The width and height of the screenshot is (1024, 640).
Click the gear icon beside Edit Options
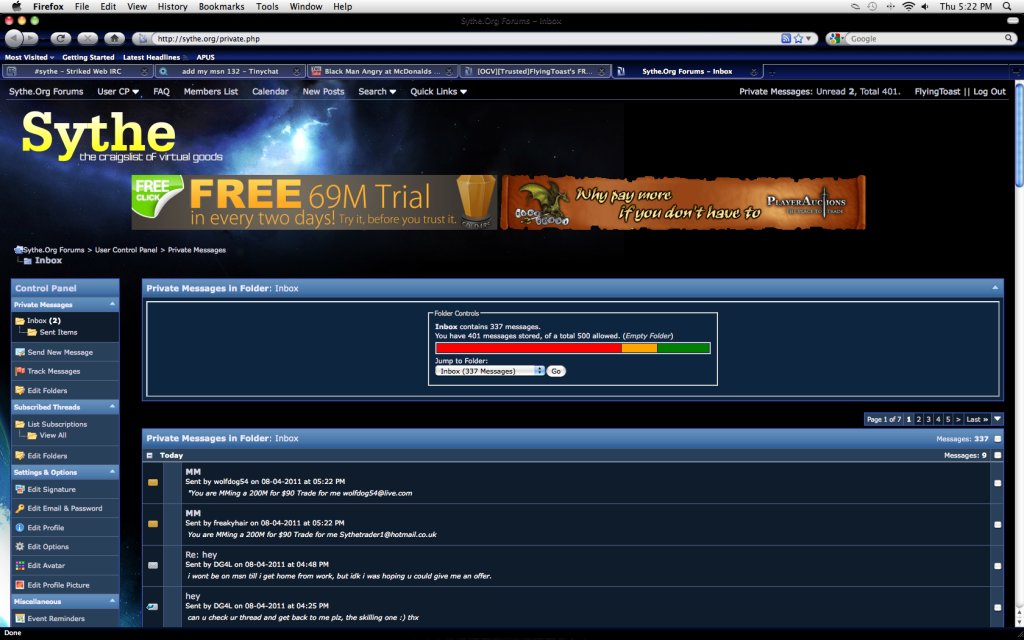pyautogui.click(x=20, y=547)
